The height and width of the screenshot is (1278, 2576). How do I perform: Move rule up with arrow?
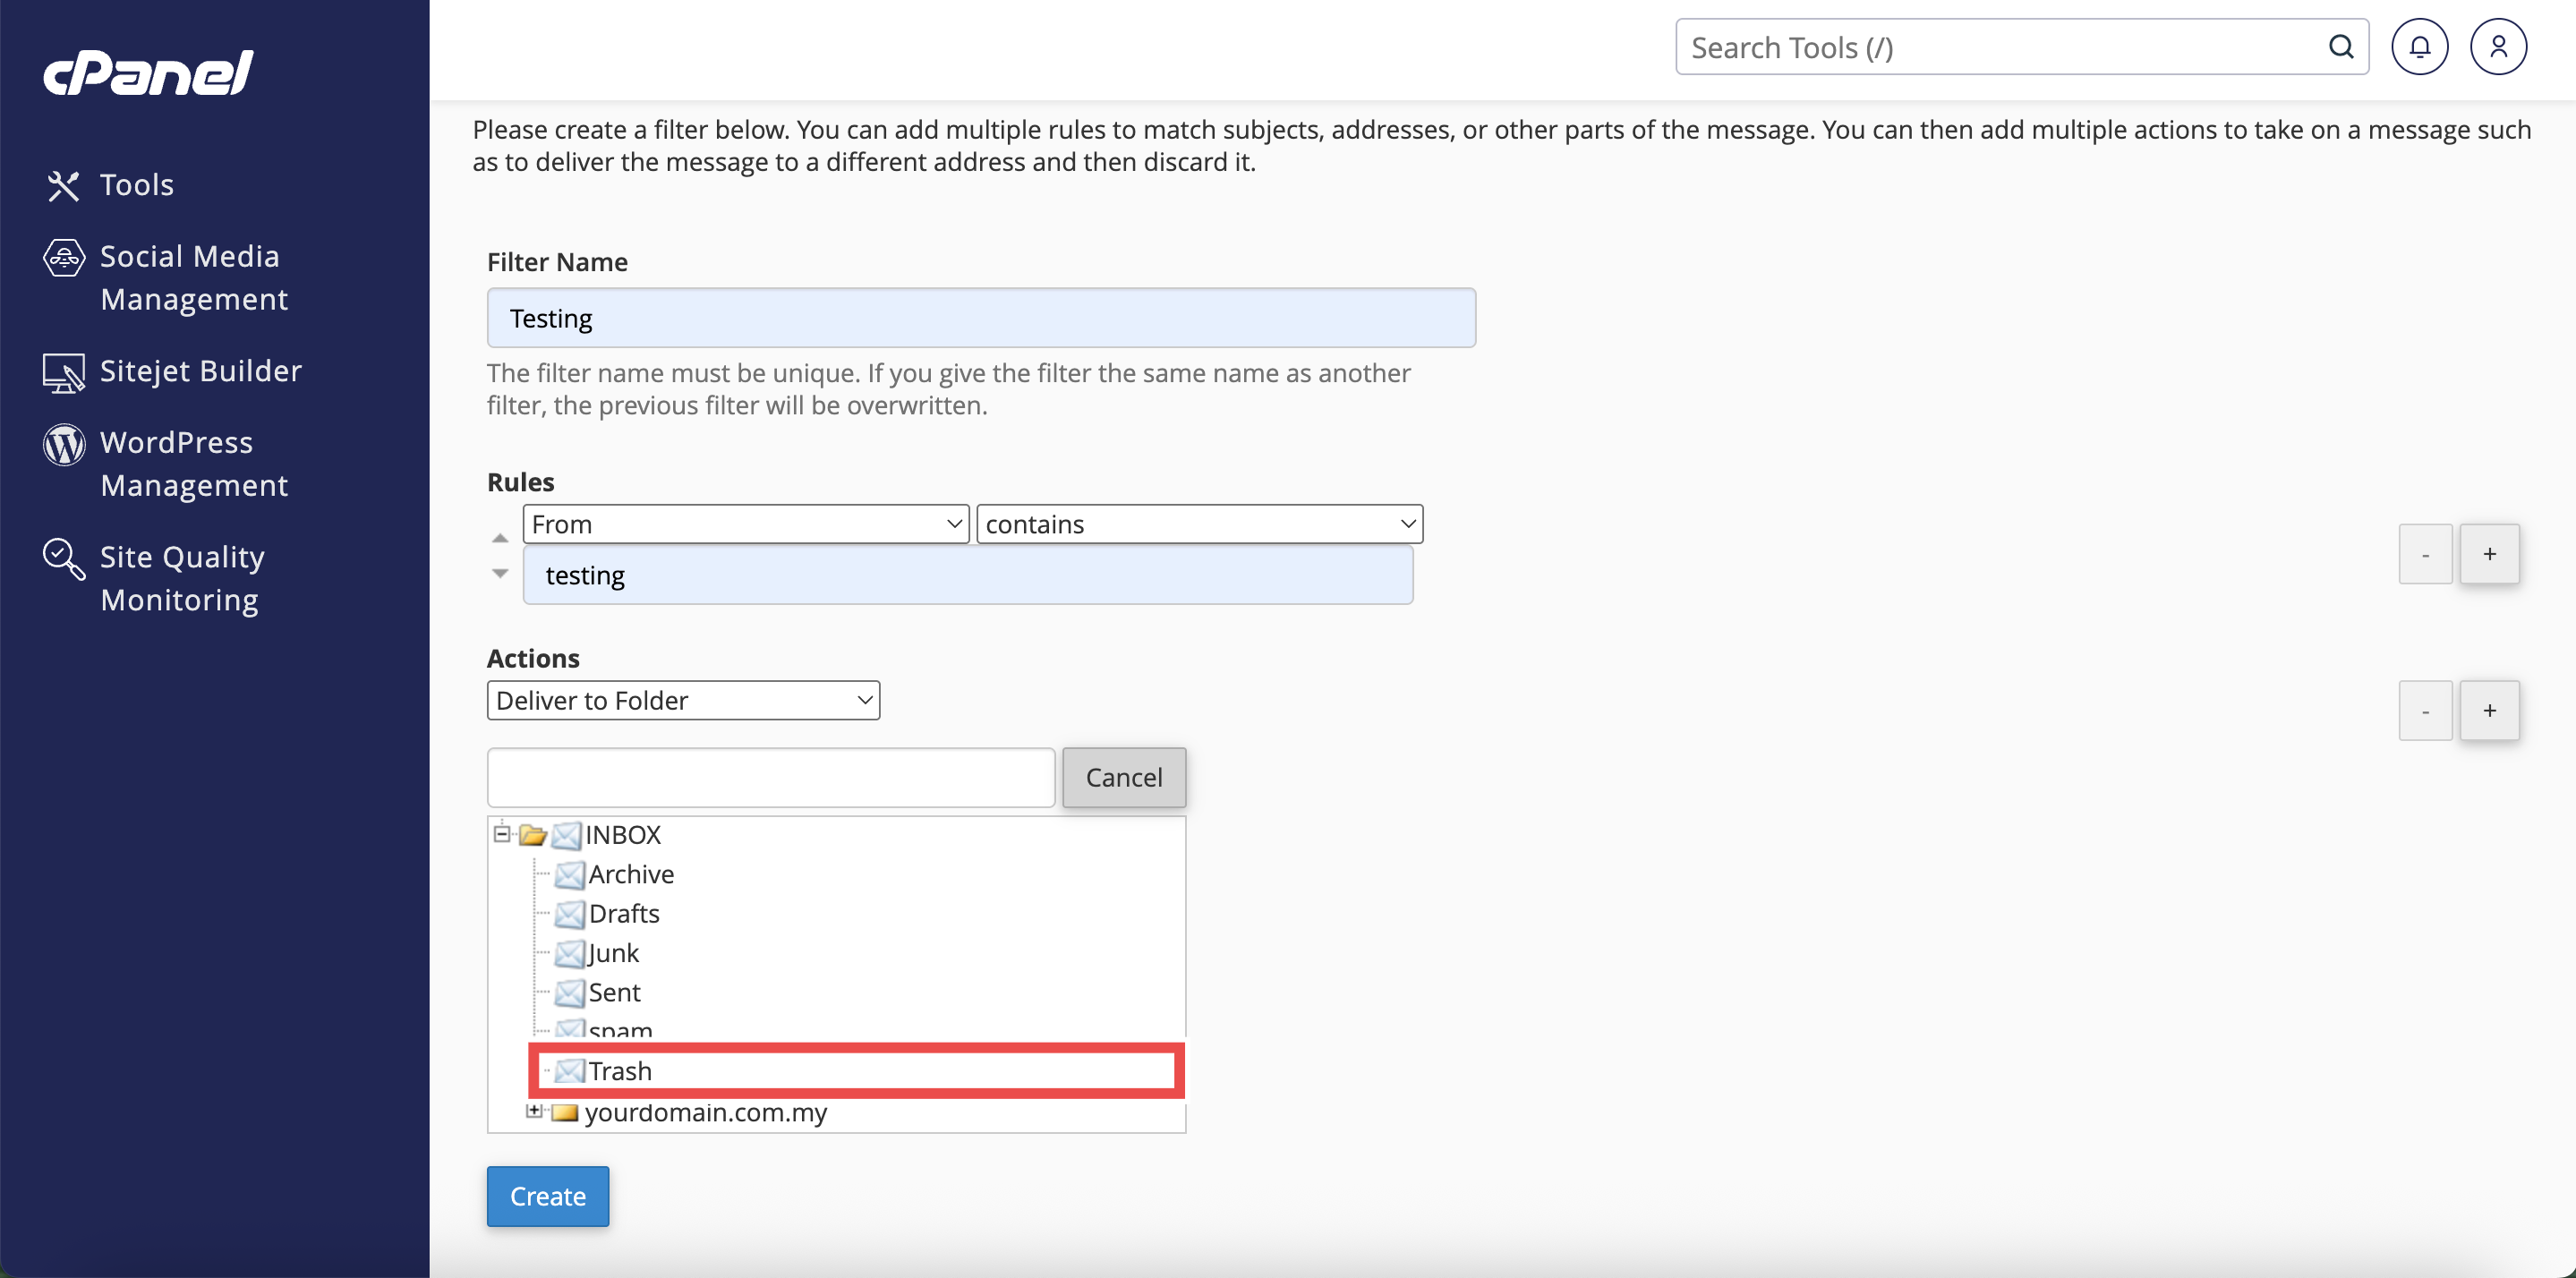coord(500,539)
